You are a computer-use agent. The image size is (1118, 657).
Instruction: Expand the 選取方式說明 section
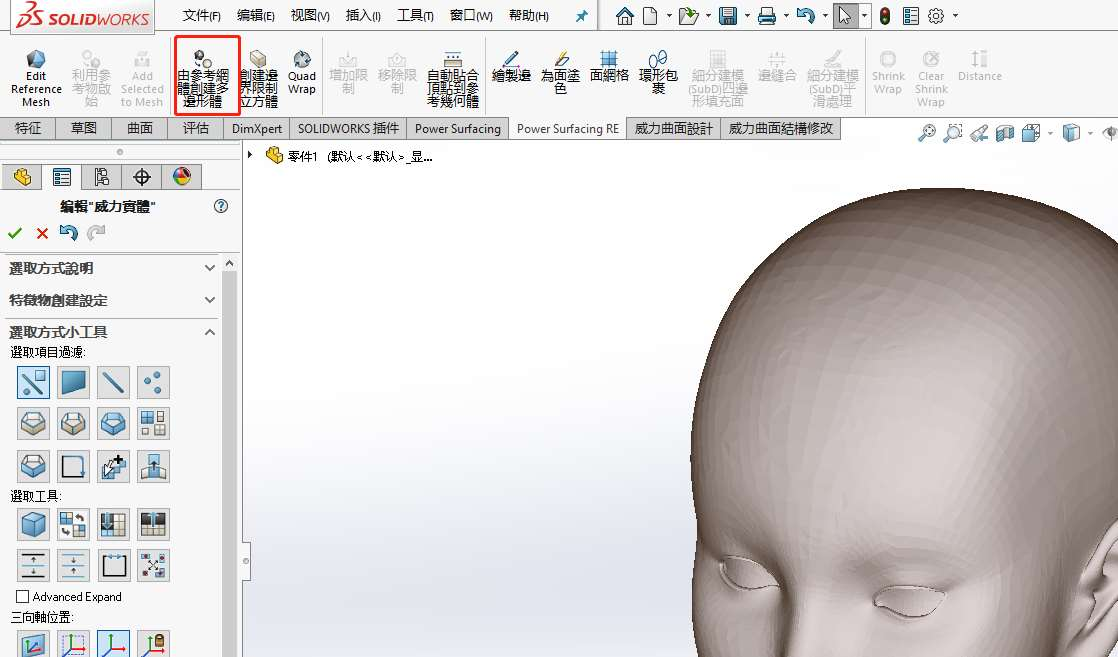click(x=209, y=268)
